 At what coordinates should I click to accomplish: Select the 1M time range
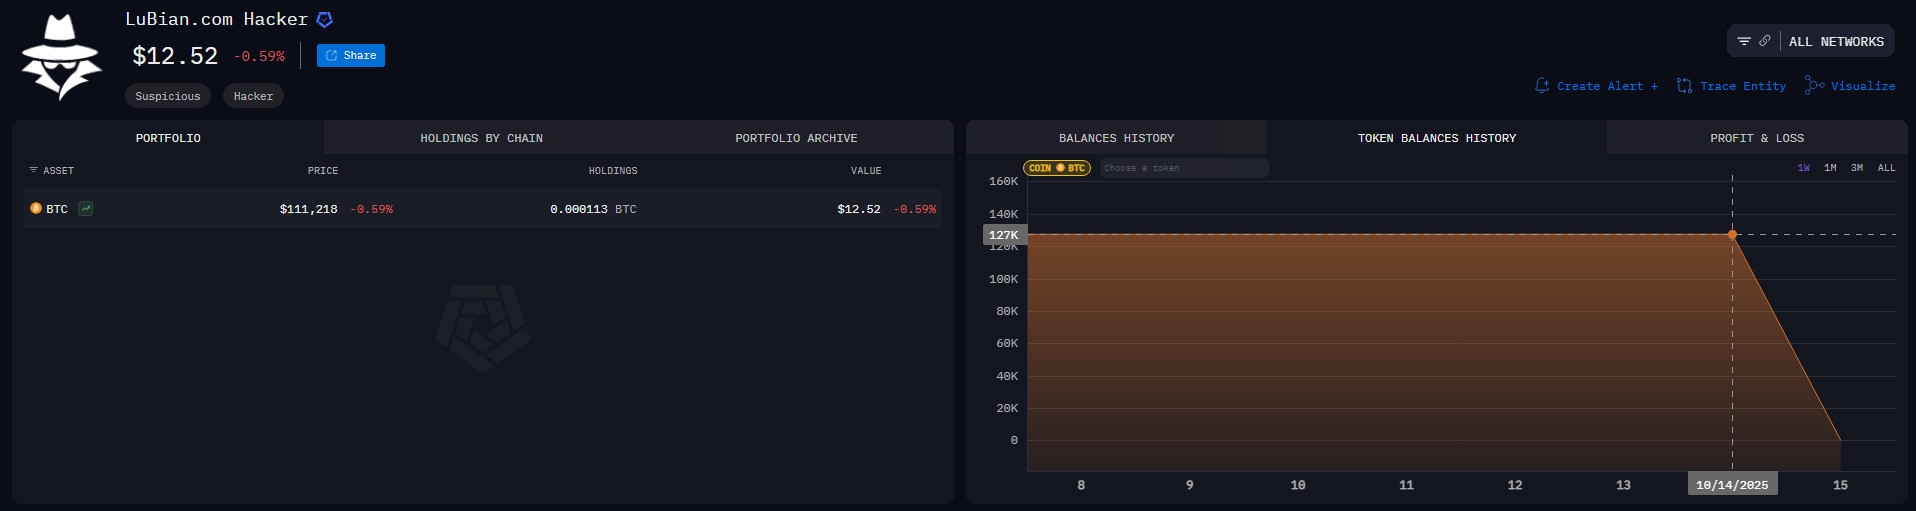1830,168
